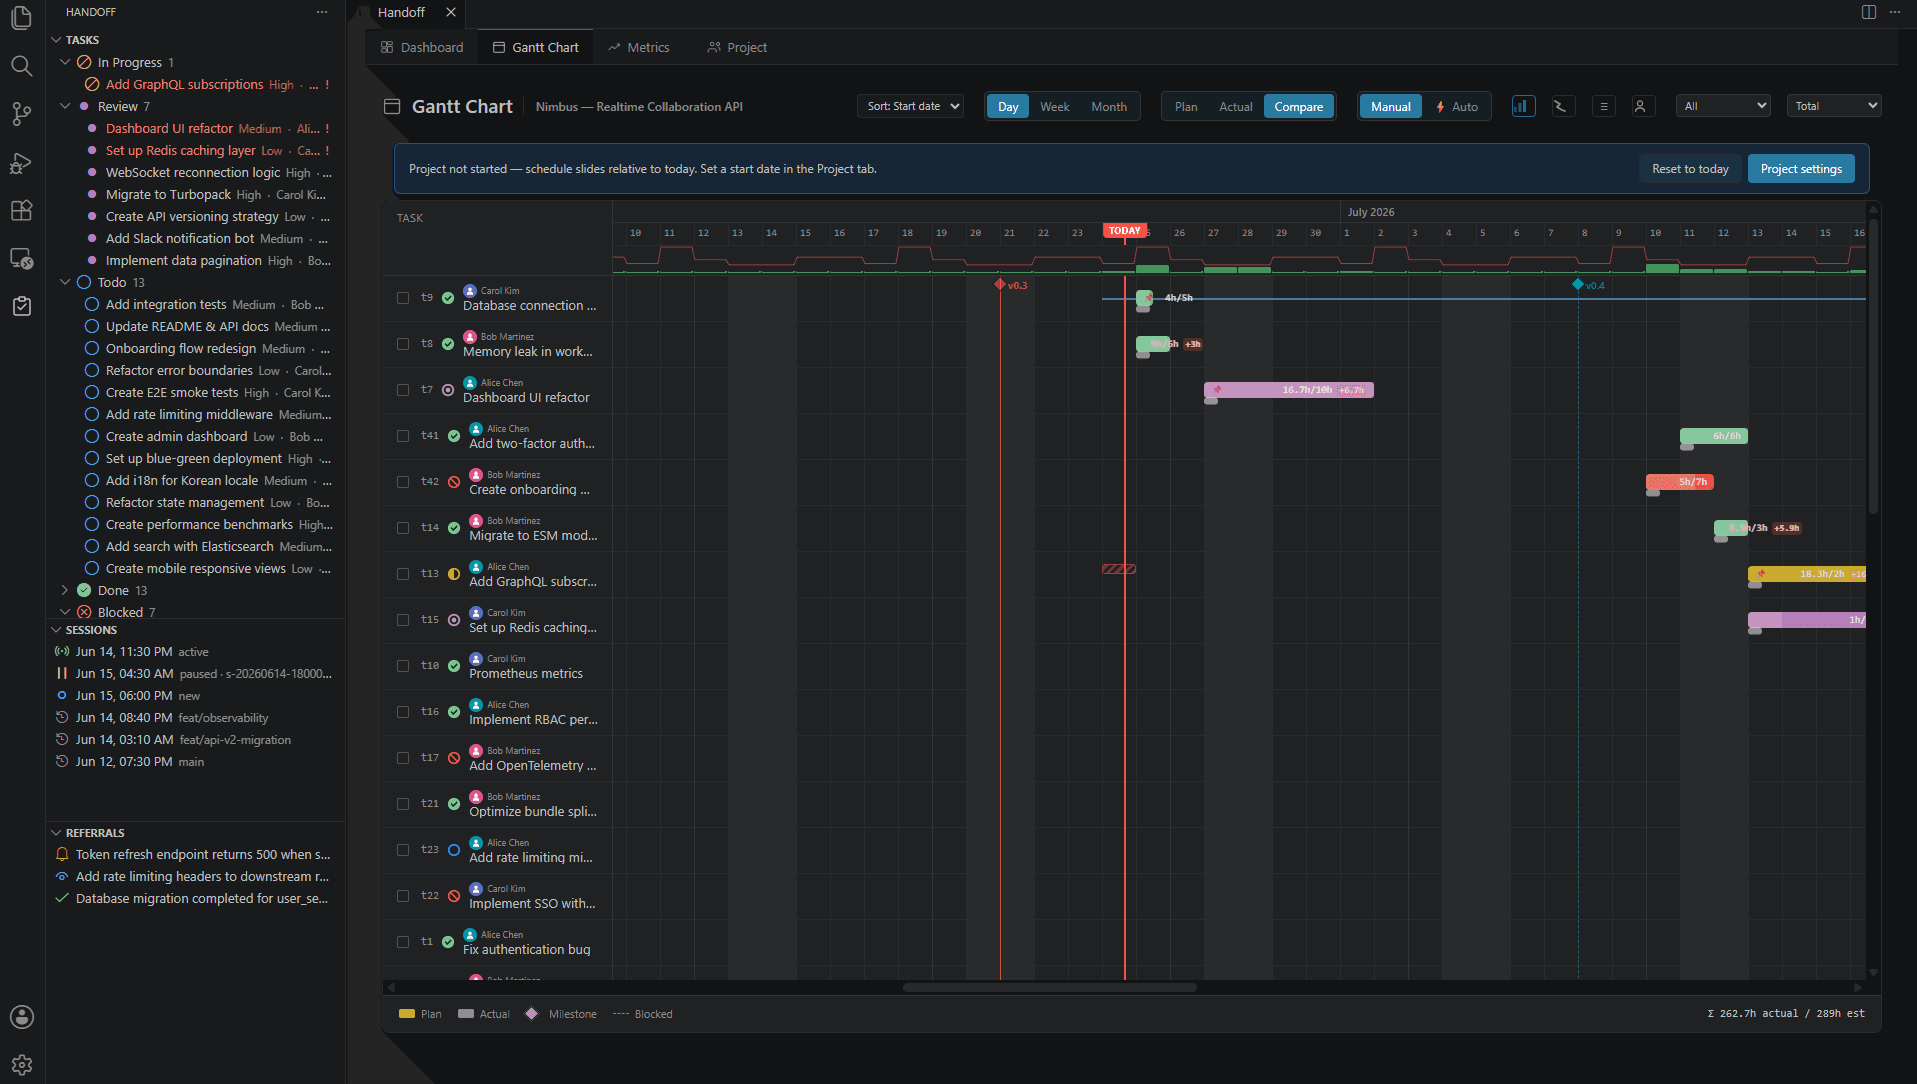Open Handoff panel more actions ellipsis

321,12
